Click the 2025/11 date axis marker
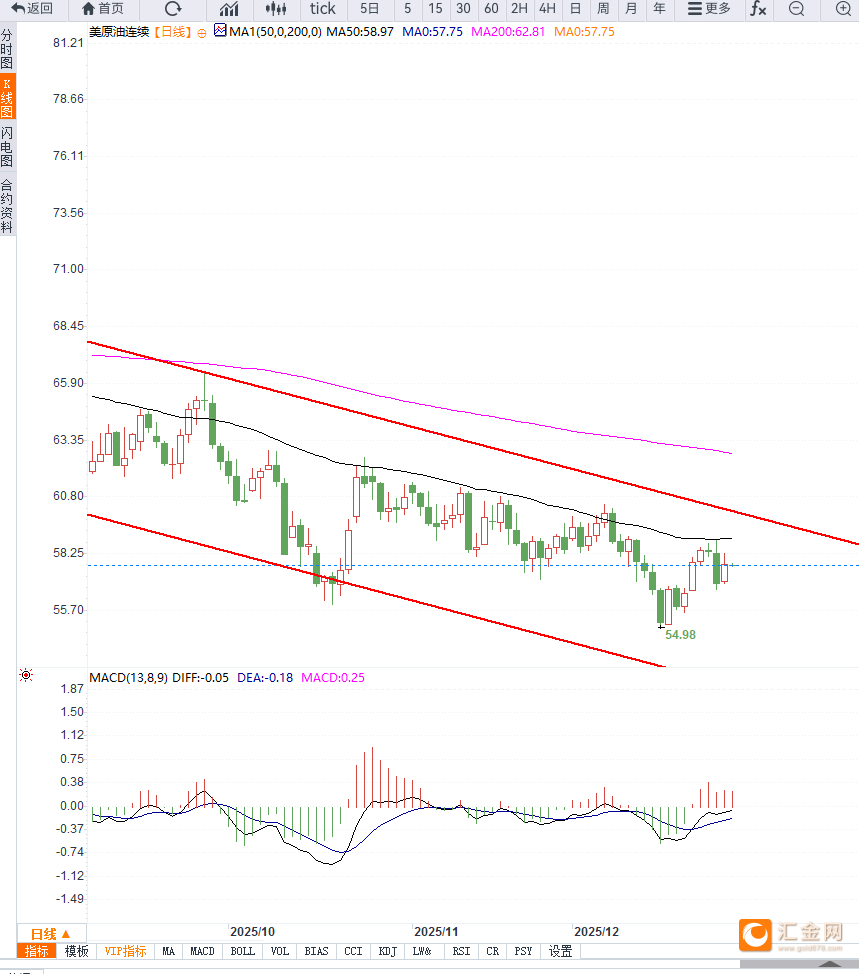859x974 pixels. pos(436,932)
